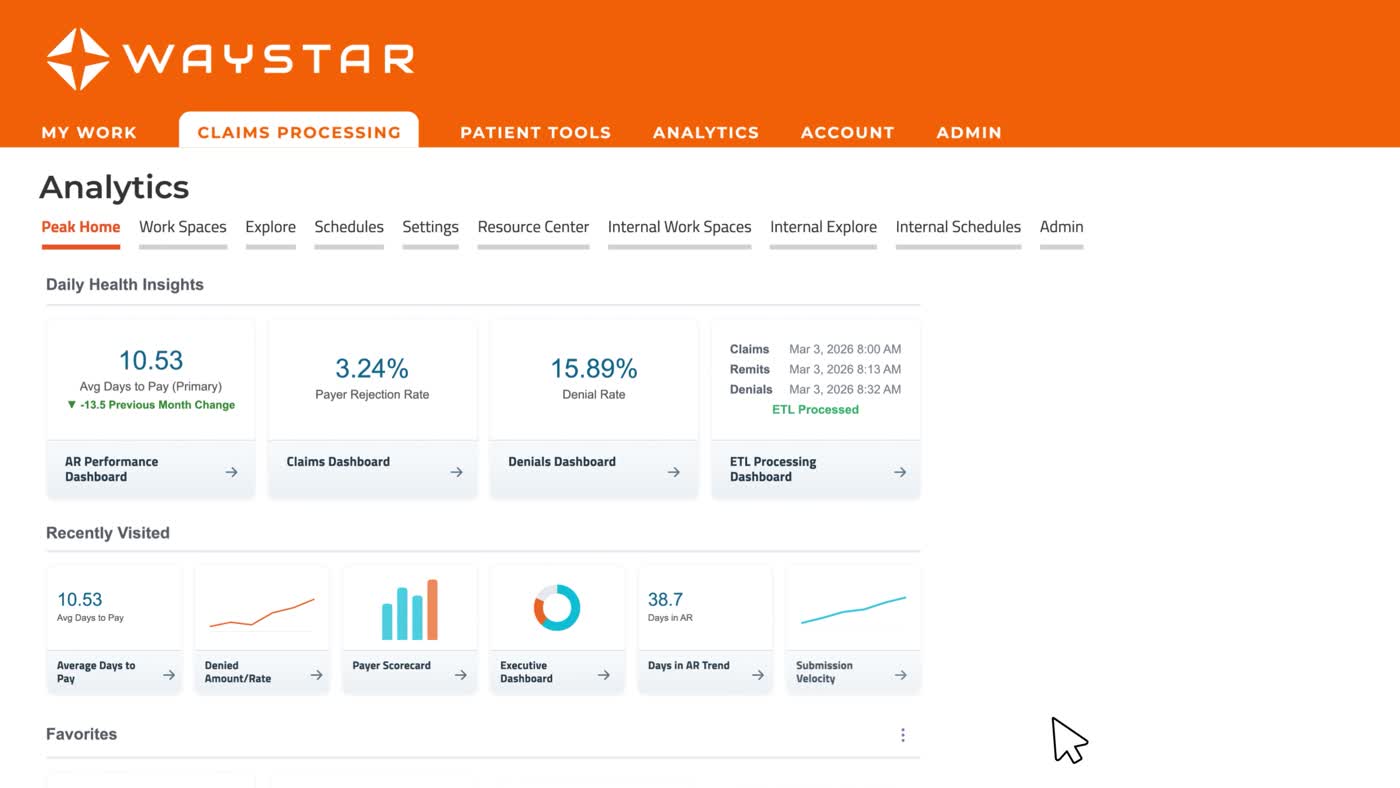Open arrow on ETL Processing Dashboard card

coord(900,472)
